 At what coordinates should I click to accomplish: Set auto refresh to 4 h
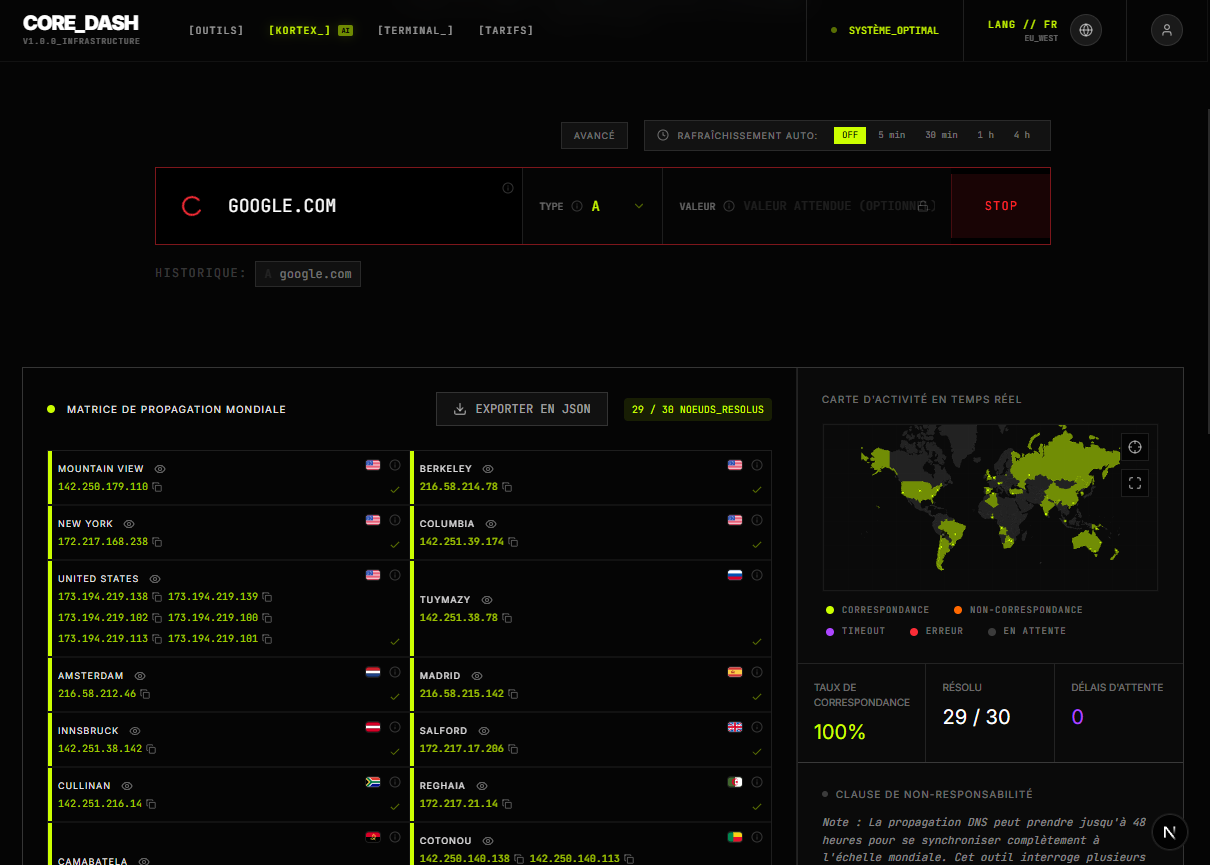pos(1021,135)
